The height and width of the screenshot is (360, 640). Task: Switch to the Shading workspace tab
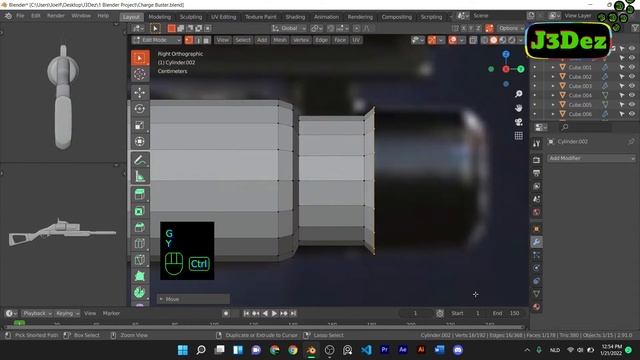[x=295, y=17]
